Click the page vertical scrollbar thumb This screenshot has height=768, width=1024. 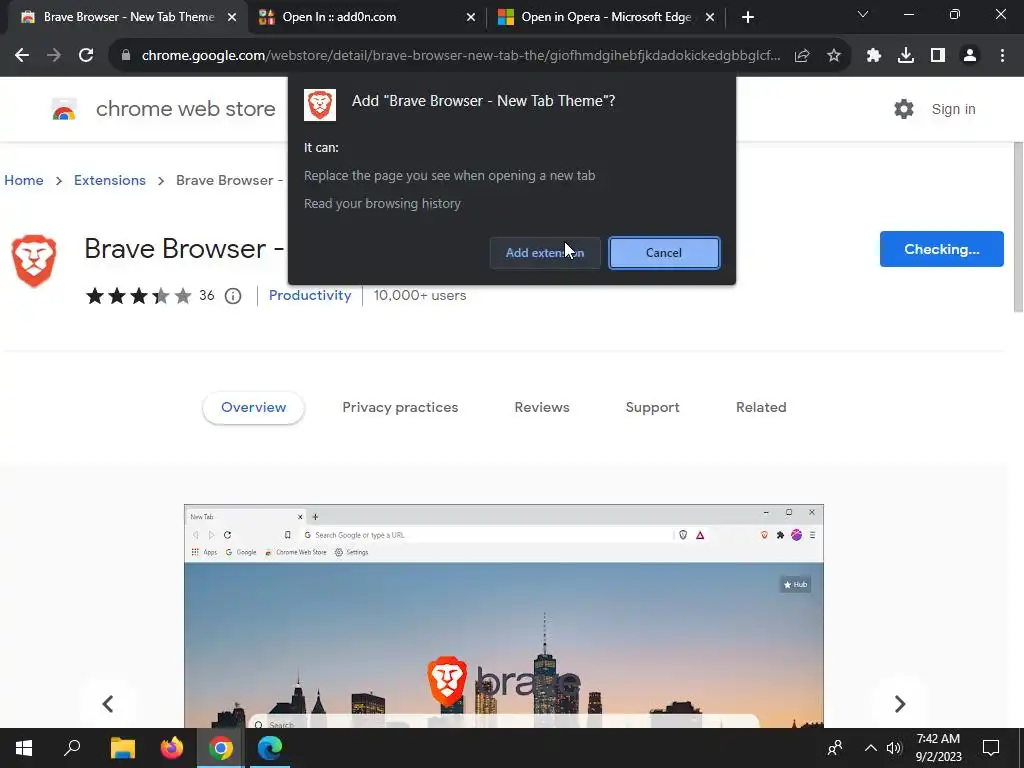(x=1017, y=226)
